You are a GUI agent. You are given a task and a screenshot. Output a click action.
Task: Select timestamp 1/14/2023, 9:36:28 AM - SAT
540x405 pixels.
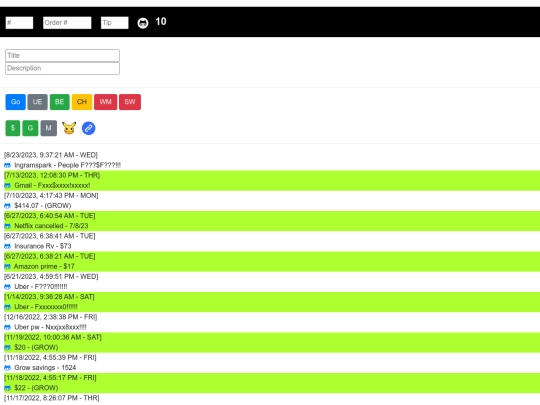(x=49, y=297)
